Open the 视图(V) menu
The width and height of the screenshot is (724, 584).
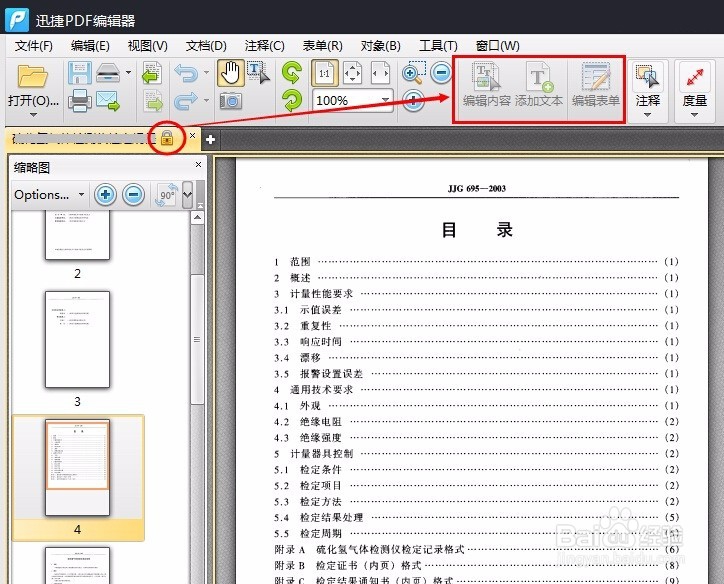pos(147,46)
